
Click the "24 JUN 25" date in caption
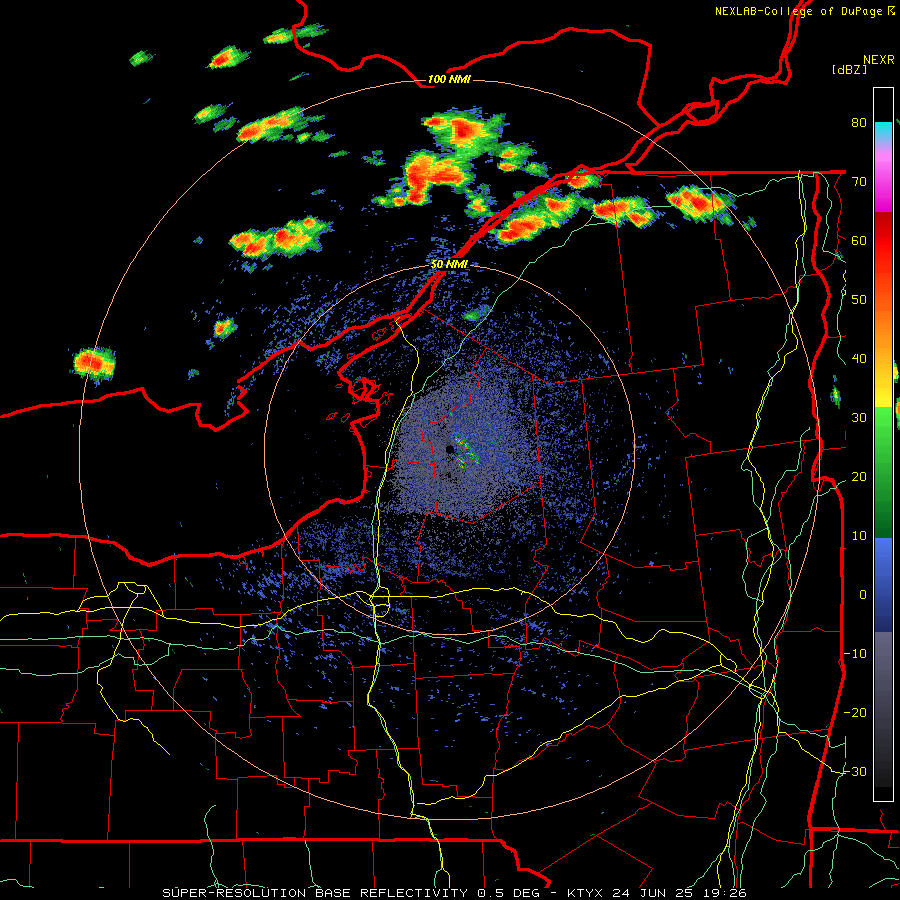click(x=653, y=893)
